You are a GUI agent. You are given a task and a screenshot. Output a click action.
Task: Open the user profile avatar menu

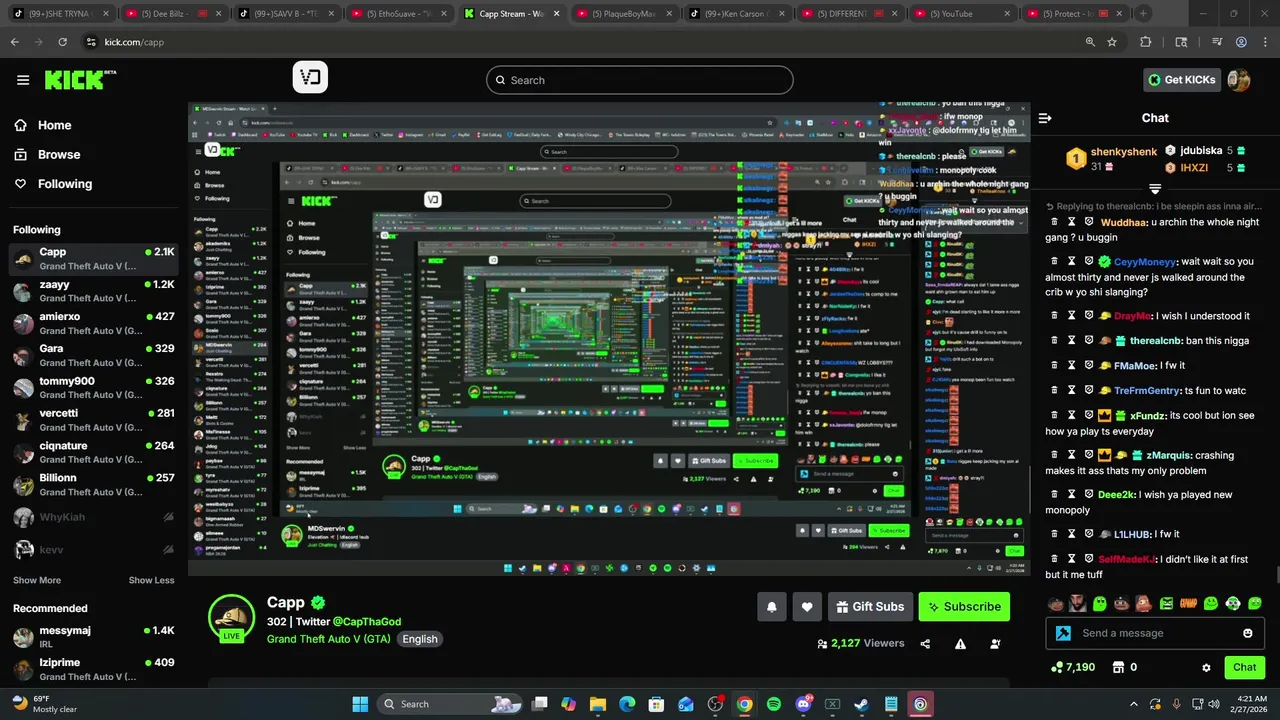pos(1239,80)
